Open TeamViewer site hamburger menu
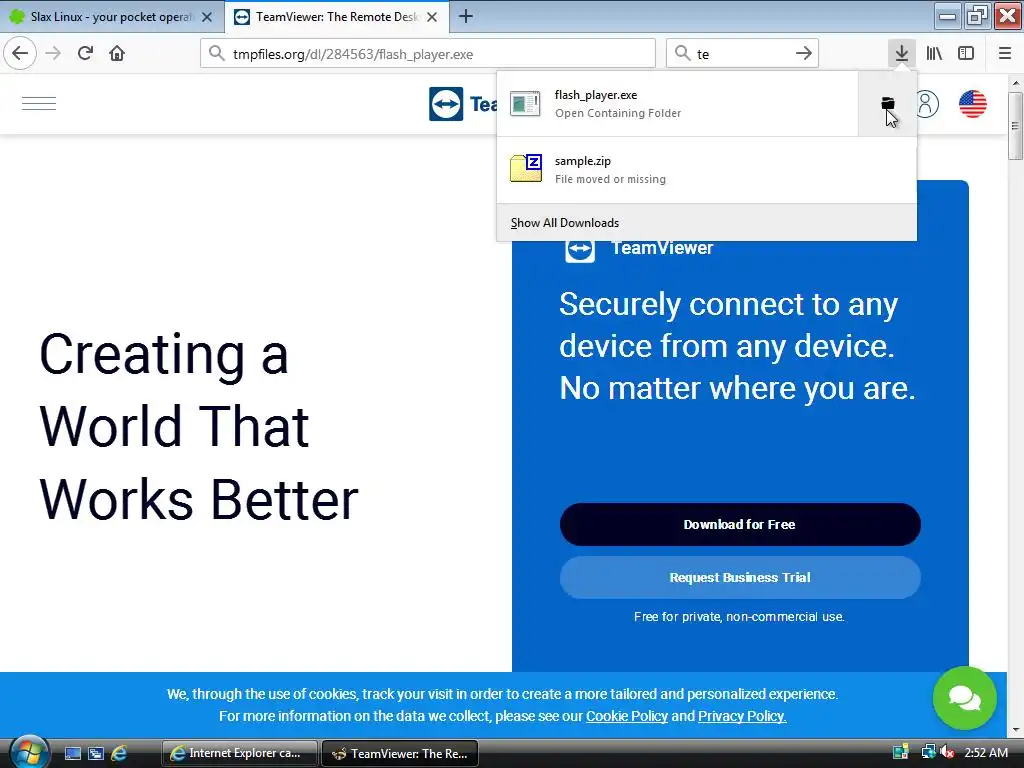The height and width of the screenshot is (768, 1024). pos(39,104)
